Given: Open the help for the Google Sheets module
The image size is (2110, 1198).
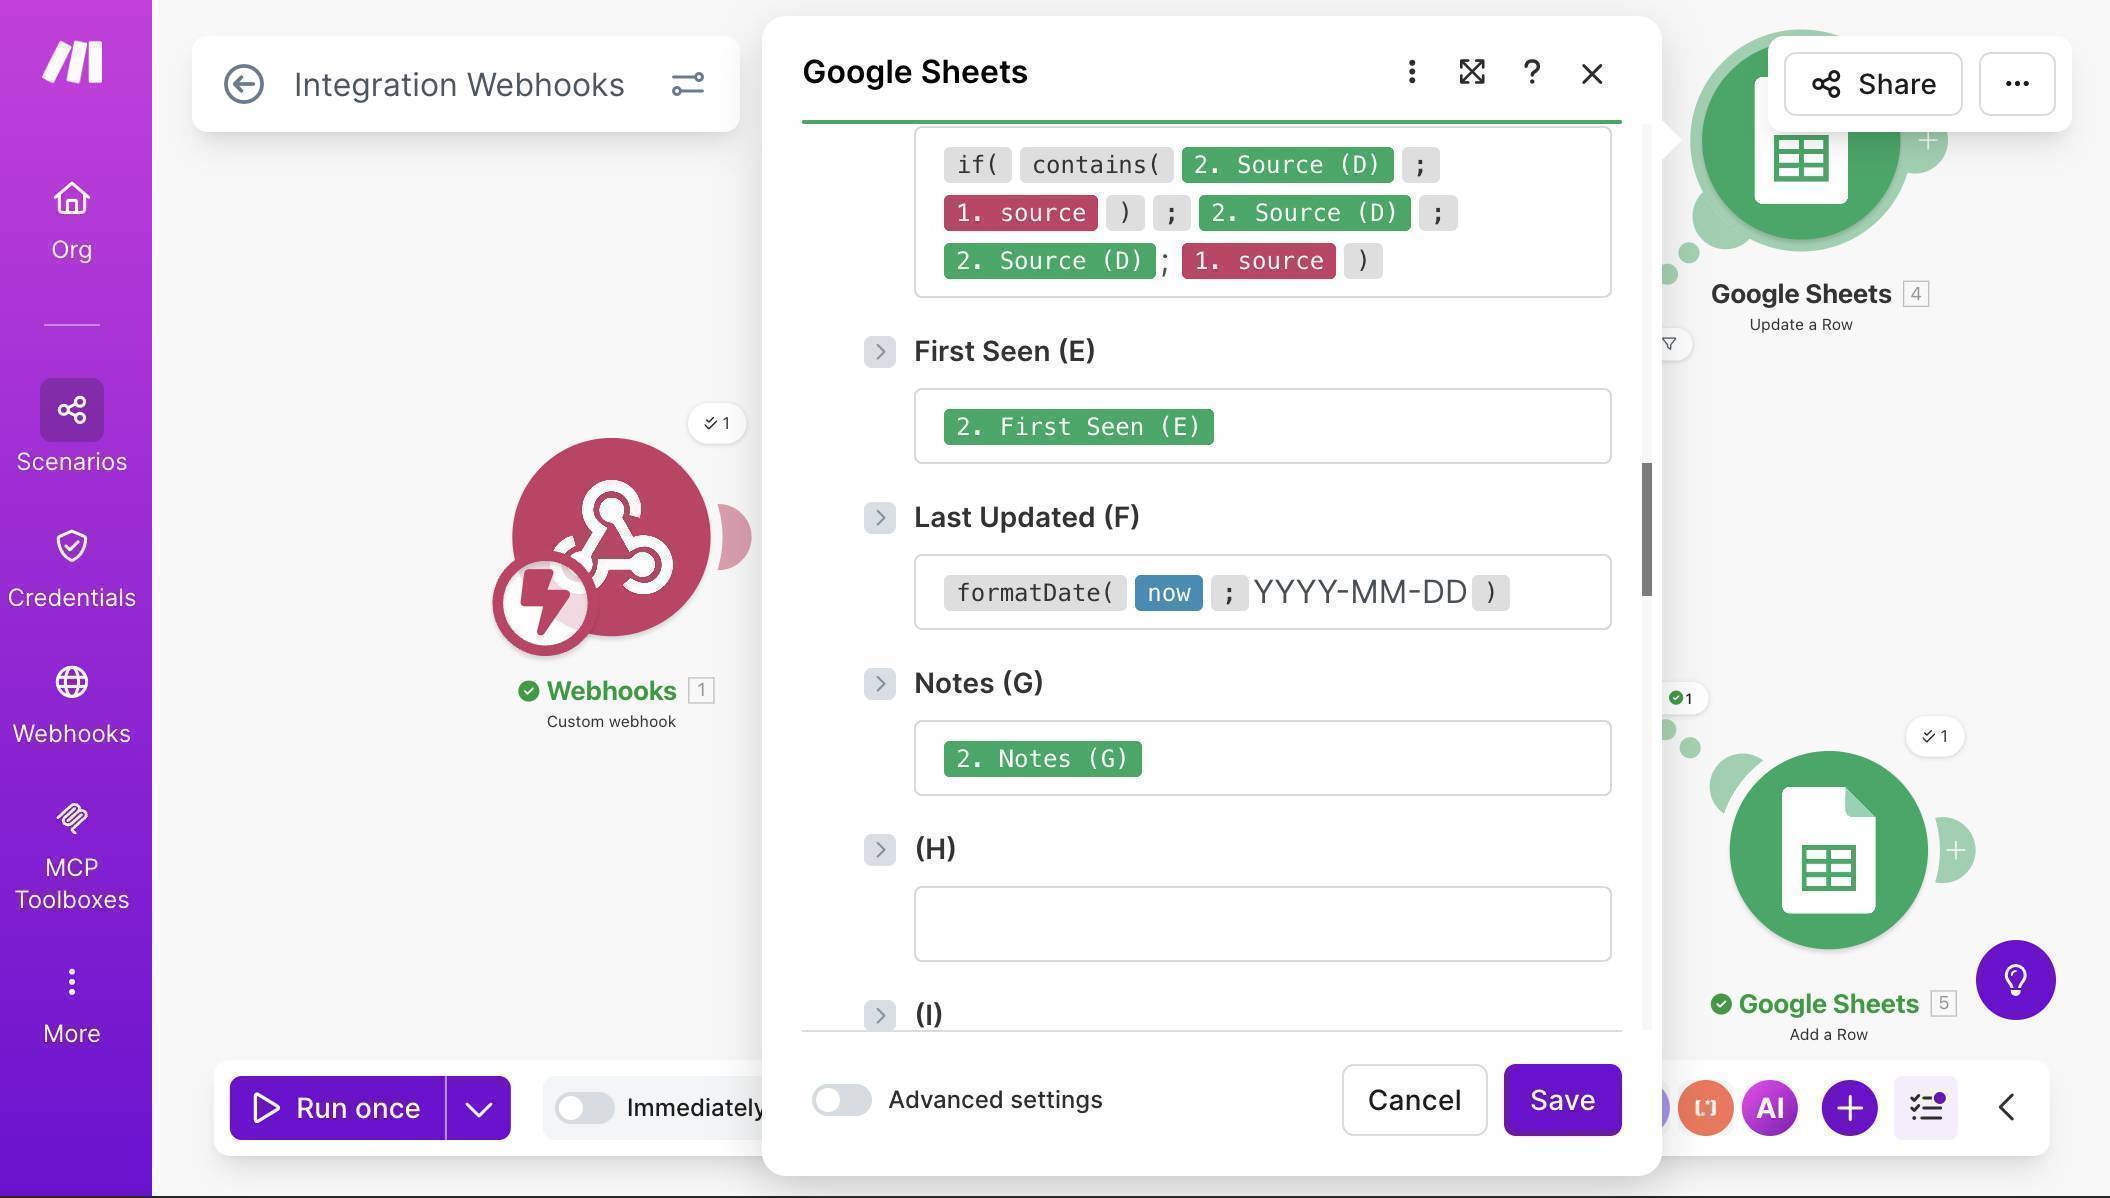Looking at the screenshot, I should [1531, 72].
